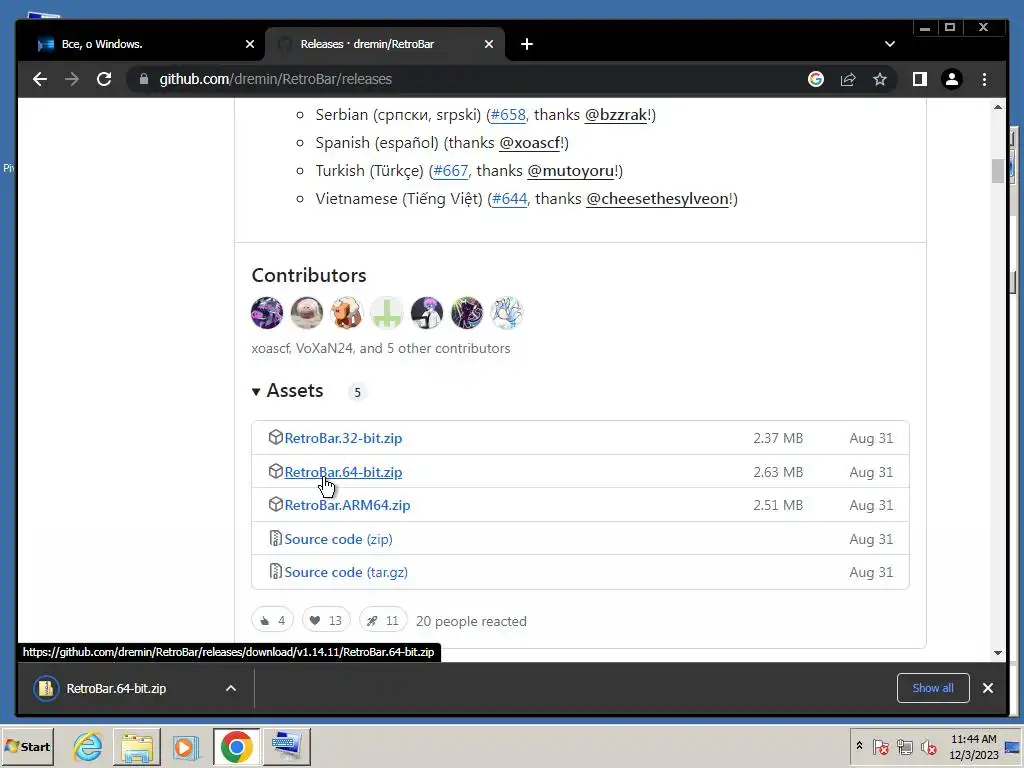Viewport: 1024px width, 768px height.
Task: Bookmark this page with the star
Action: [880, 79]
